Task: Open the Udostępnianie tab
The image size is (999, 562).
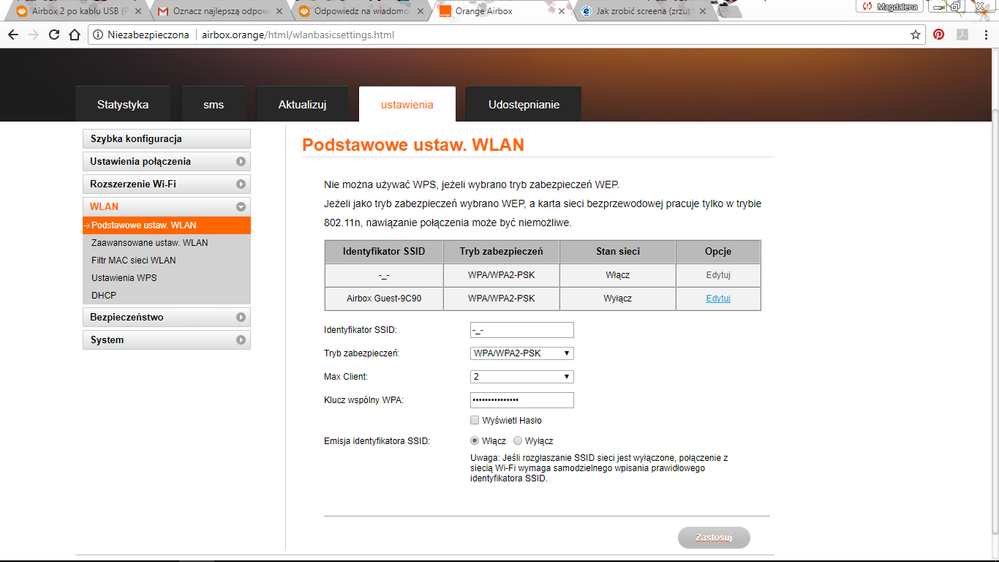Action: 524,104
